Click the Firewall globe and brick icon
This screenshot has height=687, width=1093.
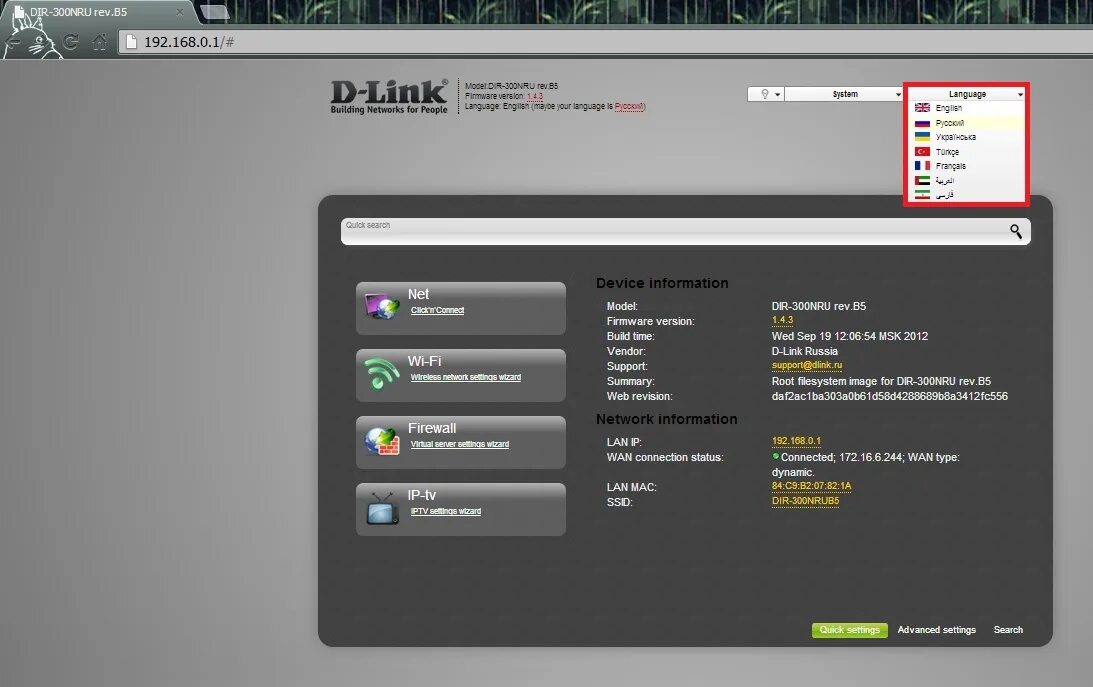pyautogui.click(x=382, y=441)
